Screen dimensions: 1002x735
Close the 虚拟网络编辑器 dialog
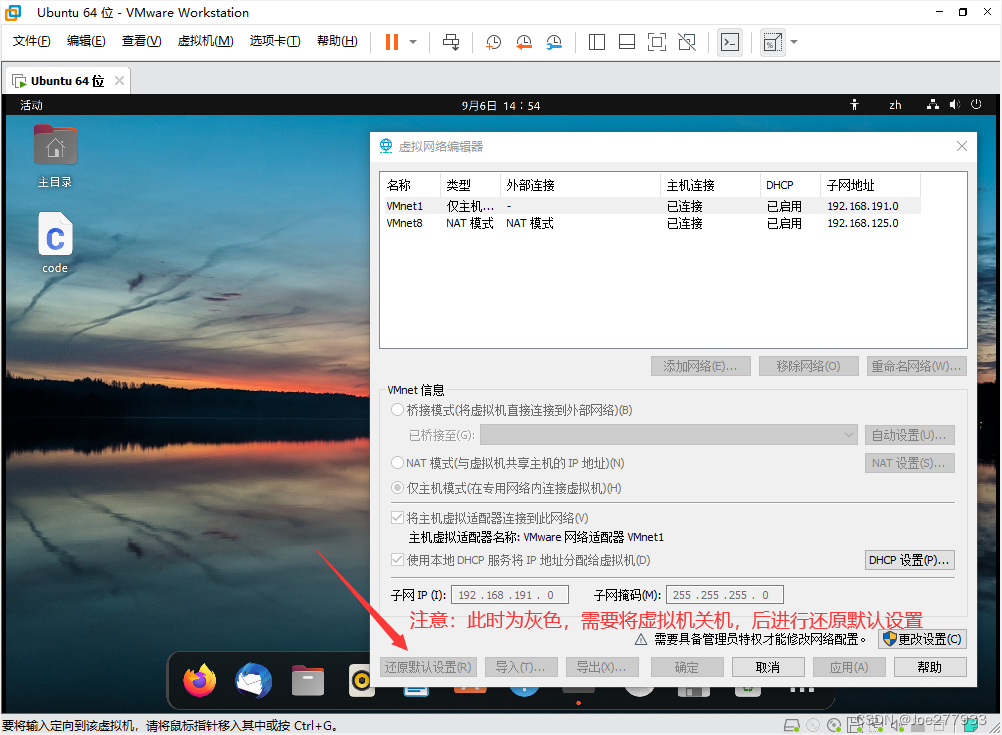click(962, 146)
